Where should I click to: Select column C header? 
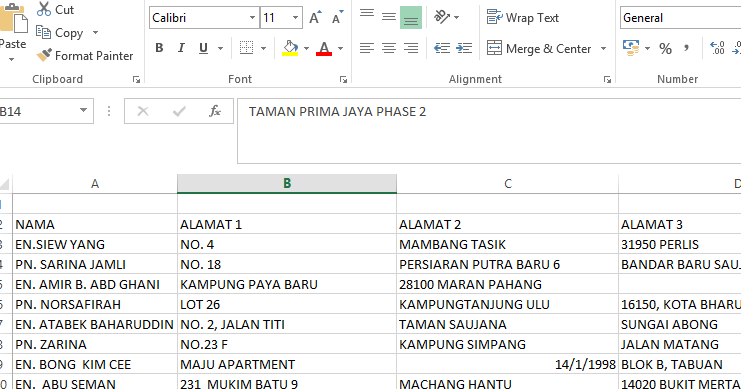tap(508, 184)
